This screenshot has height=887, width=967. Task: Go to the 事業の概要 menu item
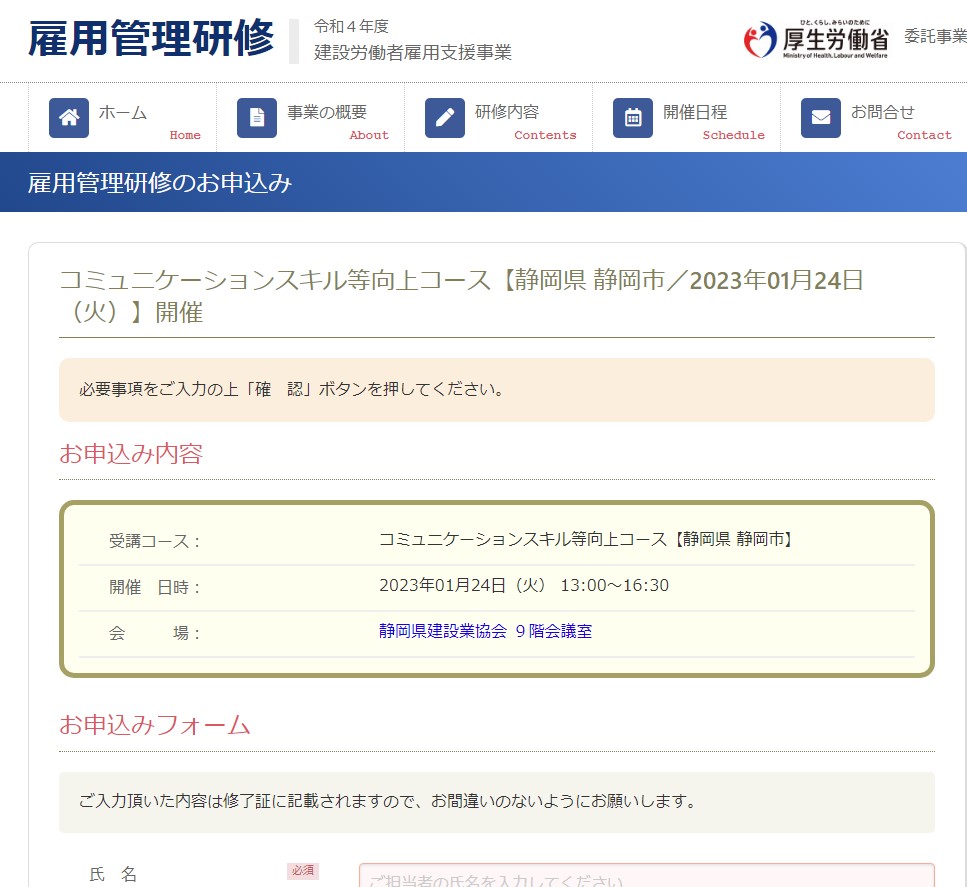[x=327, y=112]
